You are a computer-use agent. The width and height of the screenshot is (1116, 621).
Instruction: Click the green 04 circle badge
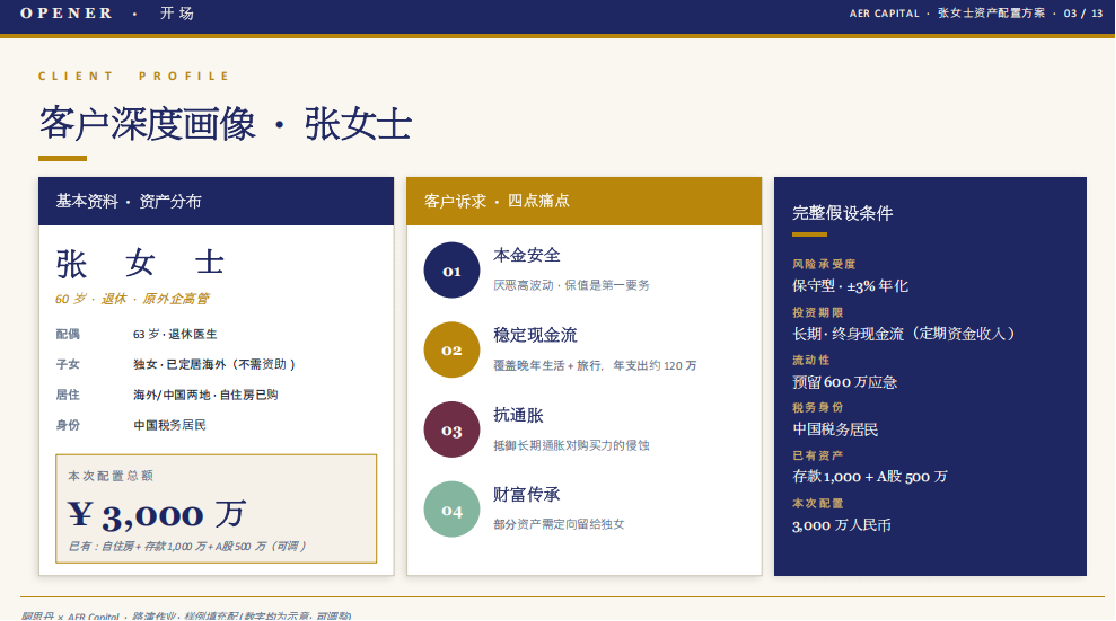point(451,509)
